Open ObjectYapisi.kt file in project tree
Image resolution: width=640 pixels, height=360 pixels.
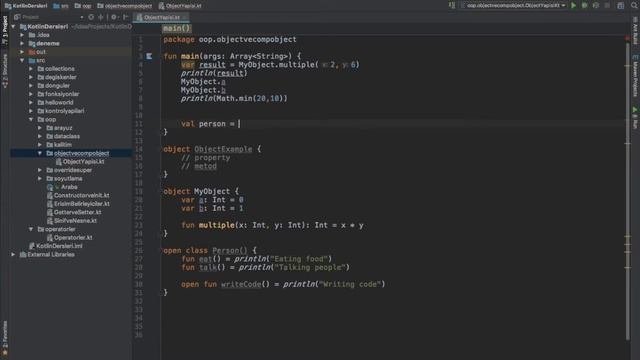pos(83,162)
